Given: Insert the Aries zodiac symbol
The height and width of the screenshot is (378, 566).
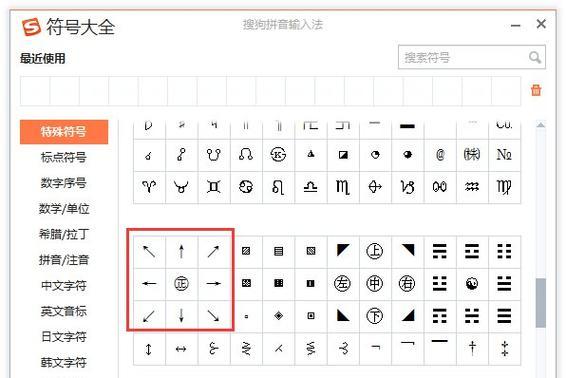Looking at the screenshot, I should pyautogui.click(x=149, y=187).
